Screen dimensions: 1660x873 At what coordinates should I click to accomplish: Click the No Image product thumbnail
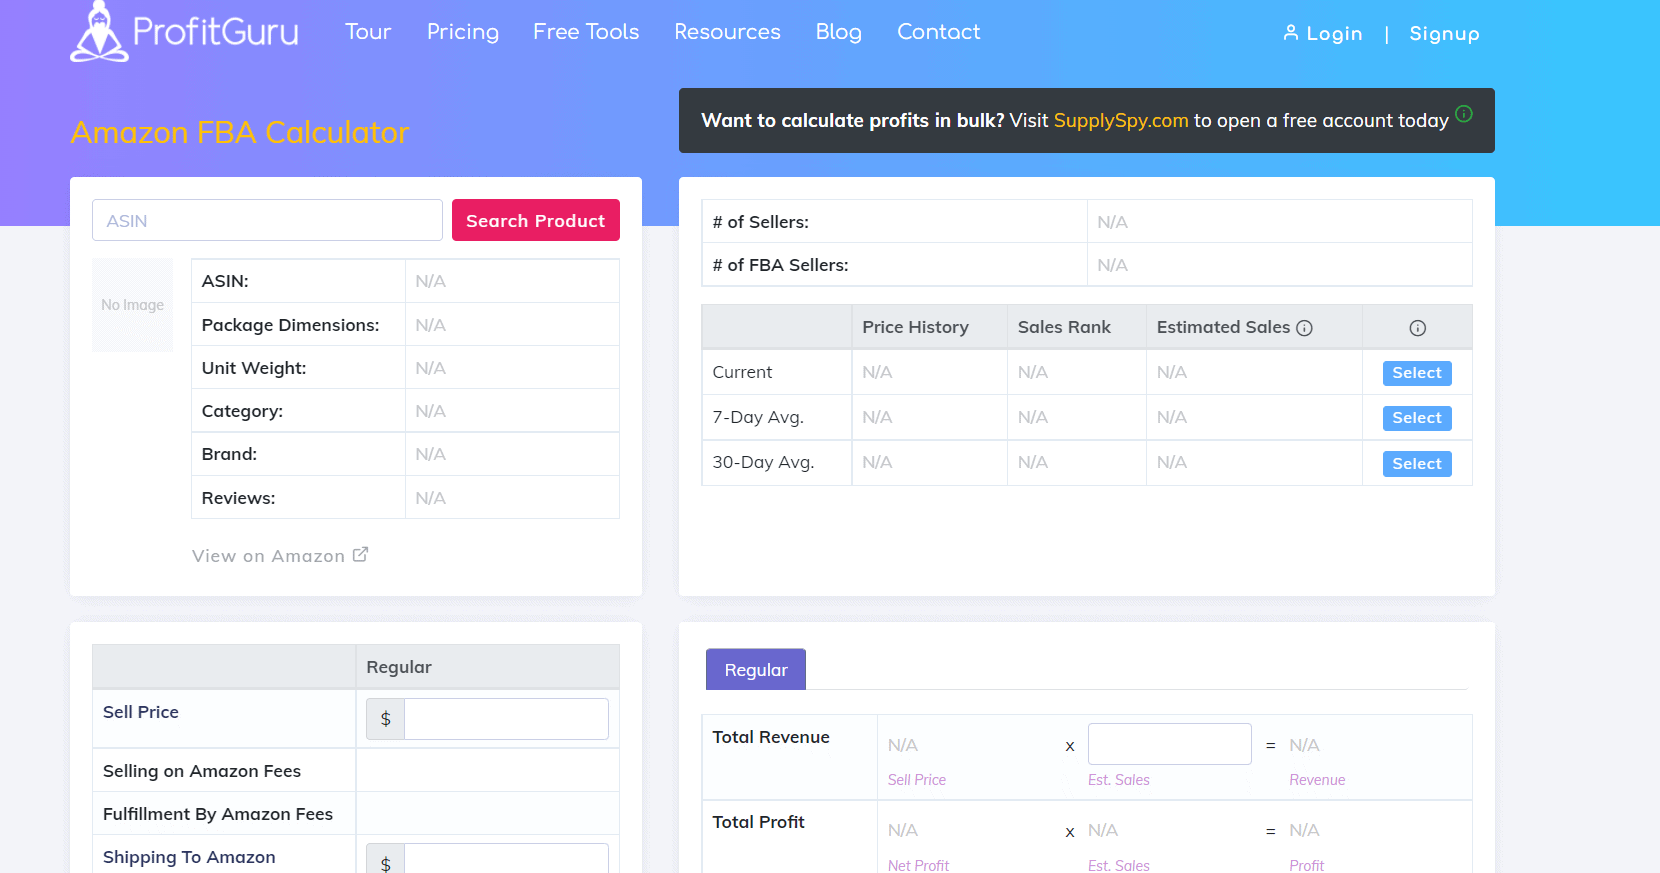[x=132, y=305]
